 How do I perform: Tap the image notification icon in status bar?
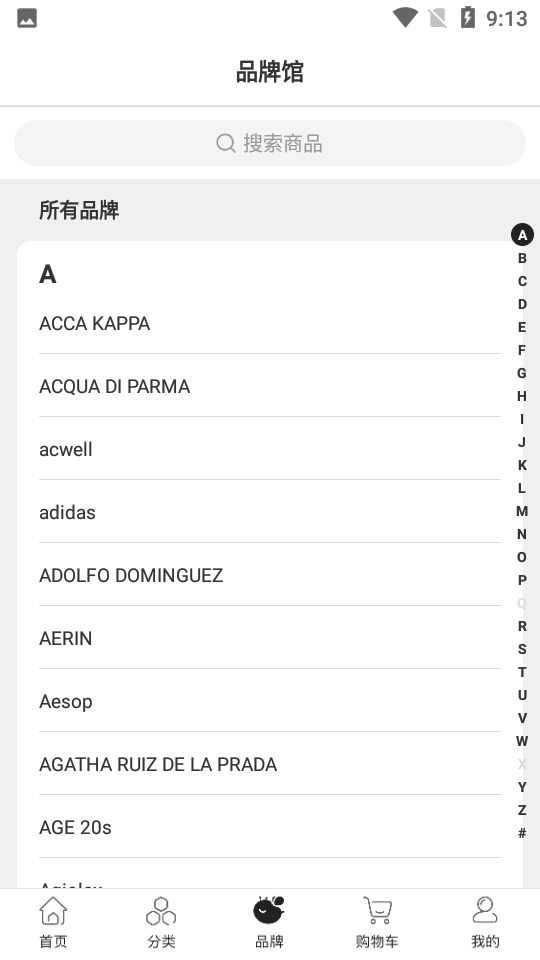pyautogui.click(x=27, y=18)
